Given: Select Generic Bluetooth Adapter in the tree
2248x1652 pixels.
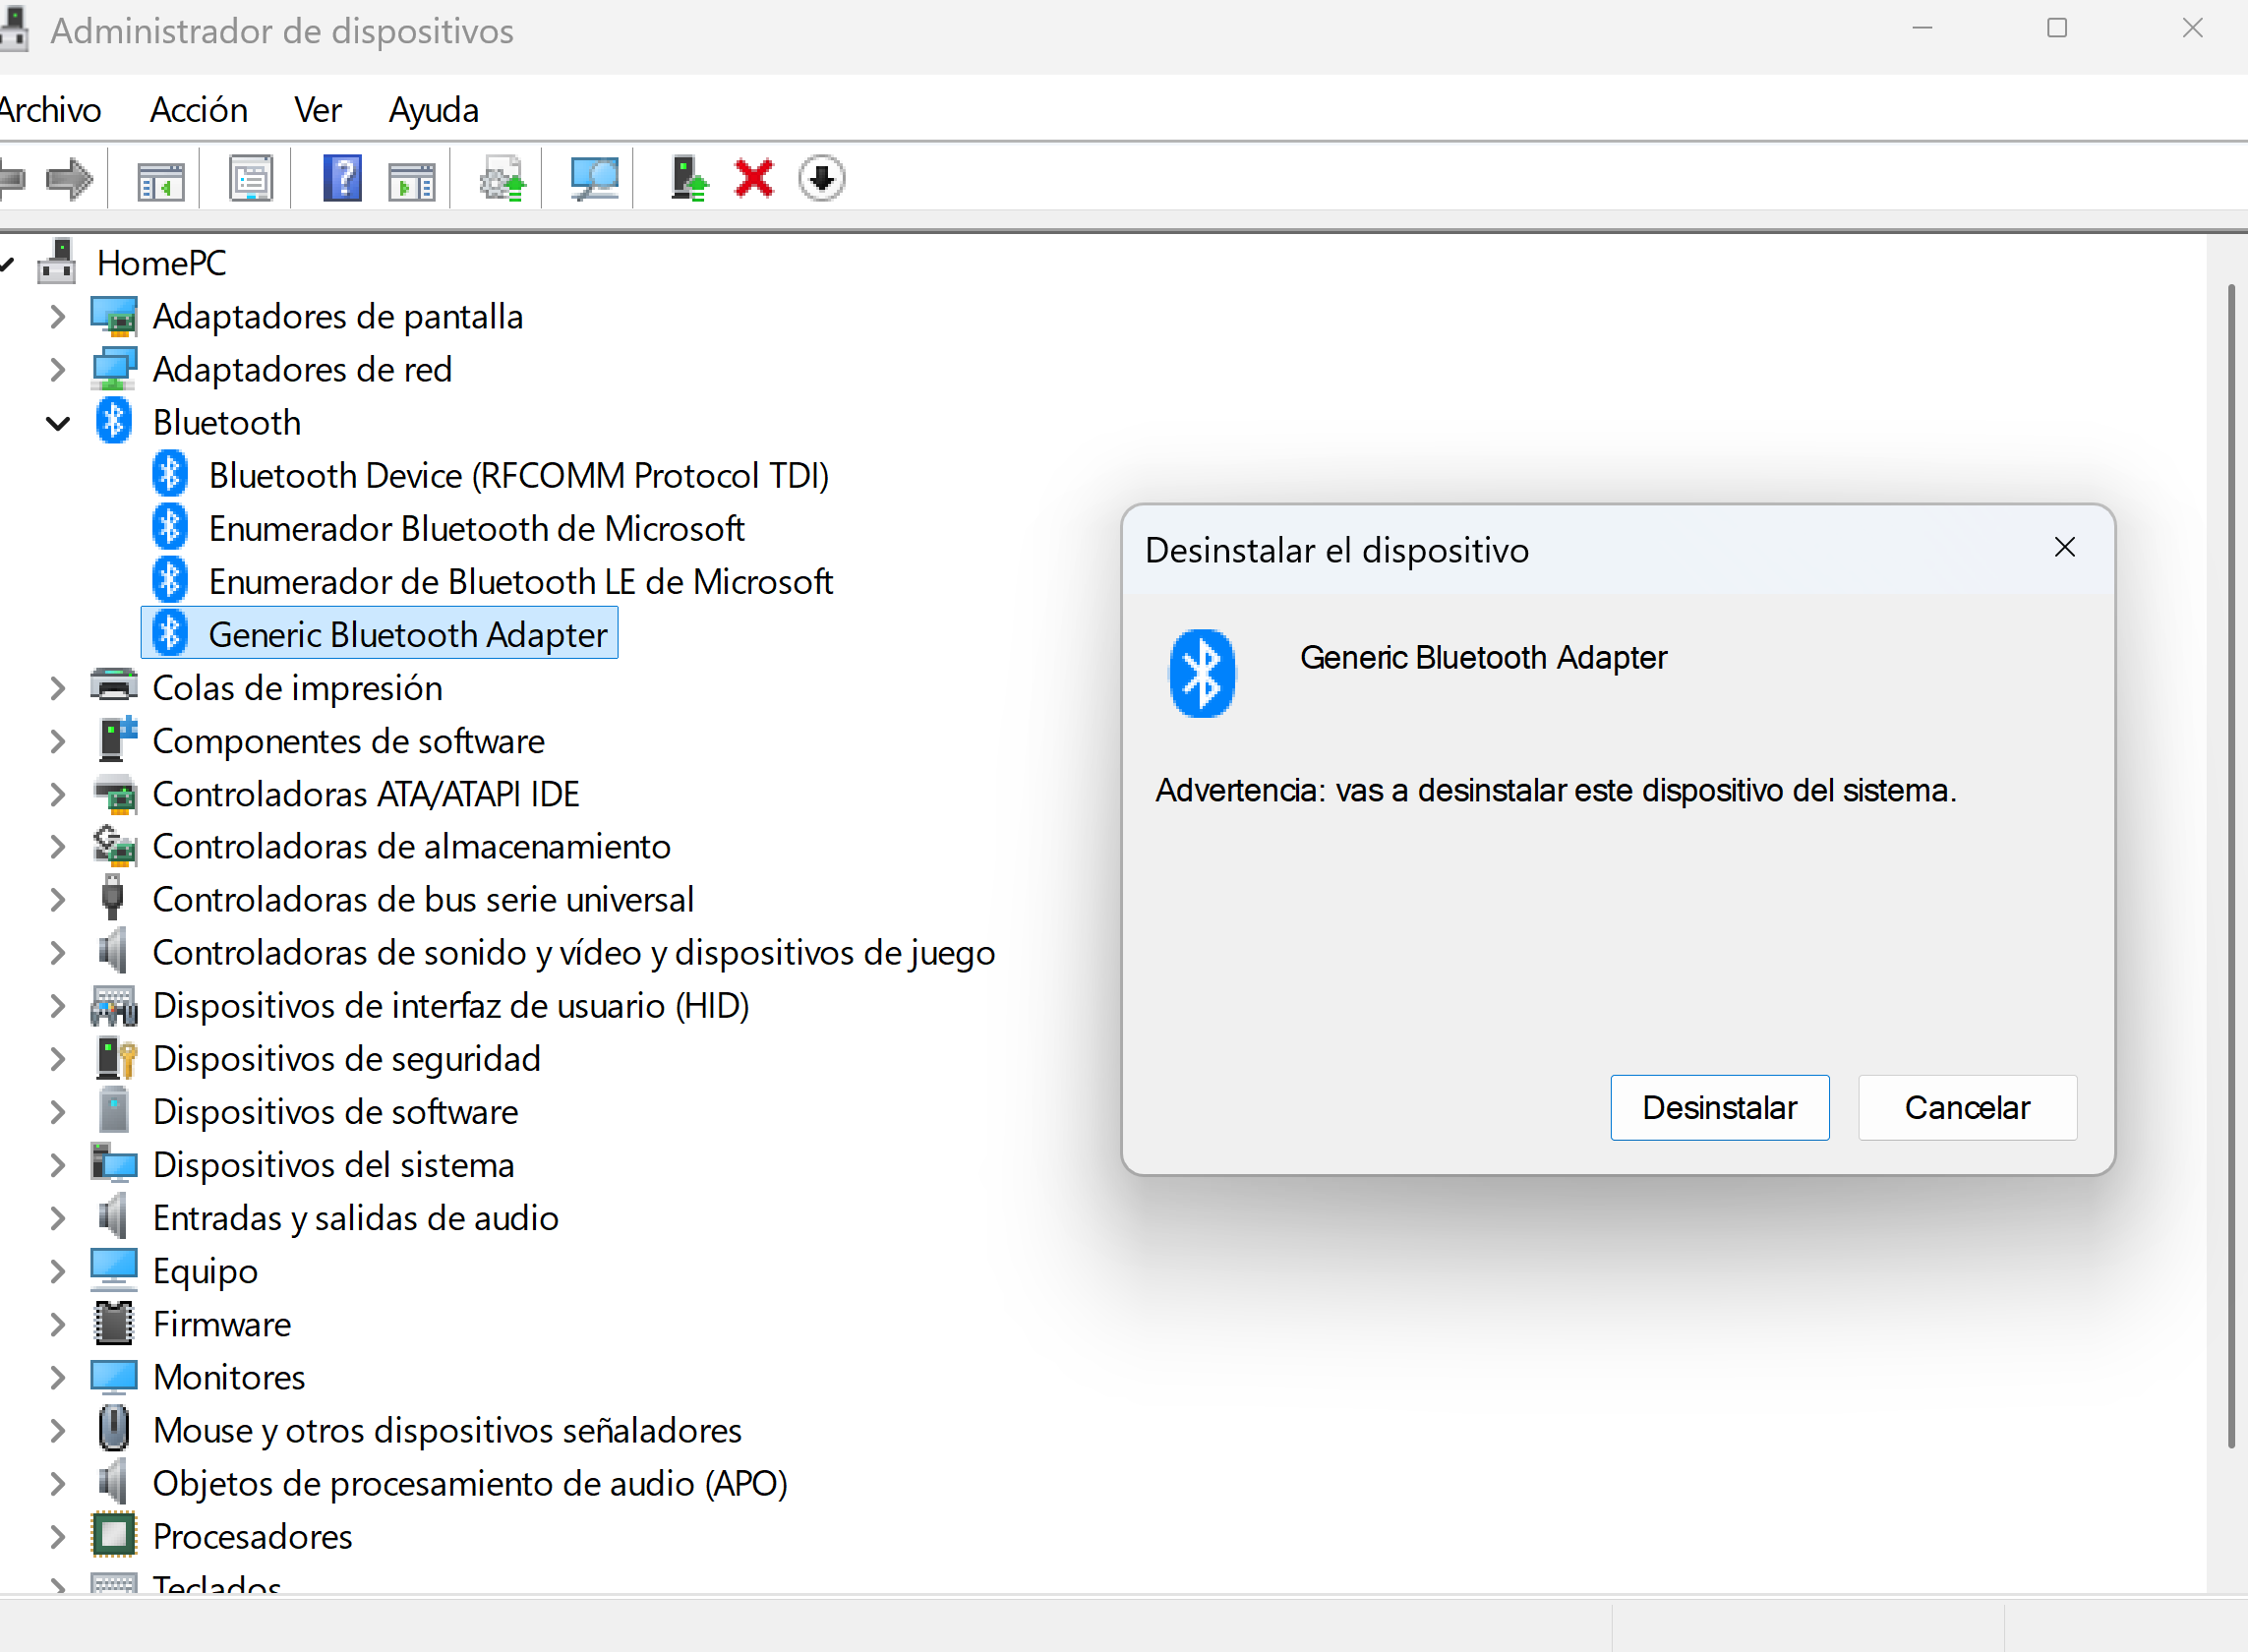Looking at the screenshot, I should [x=380, y=634].
